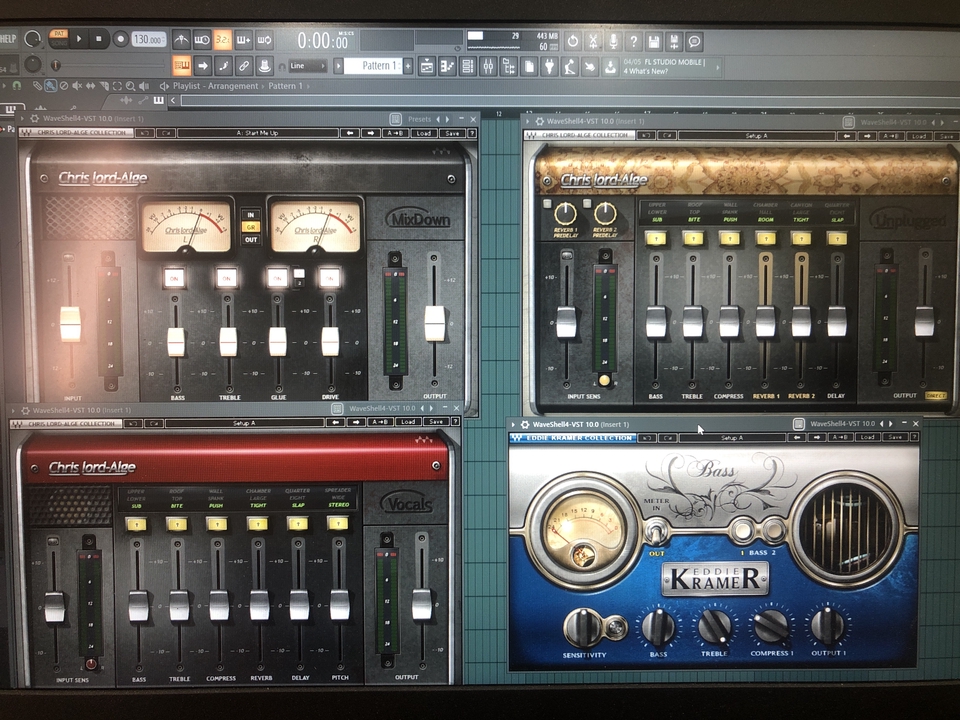Click the tempo field showing 130.000
The image size is (960, 720).
click(148, 39)
